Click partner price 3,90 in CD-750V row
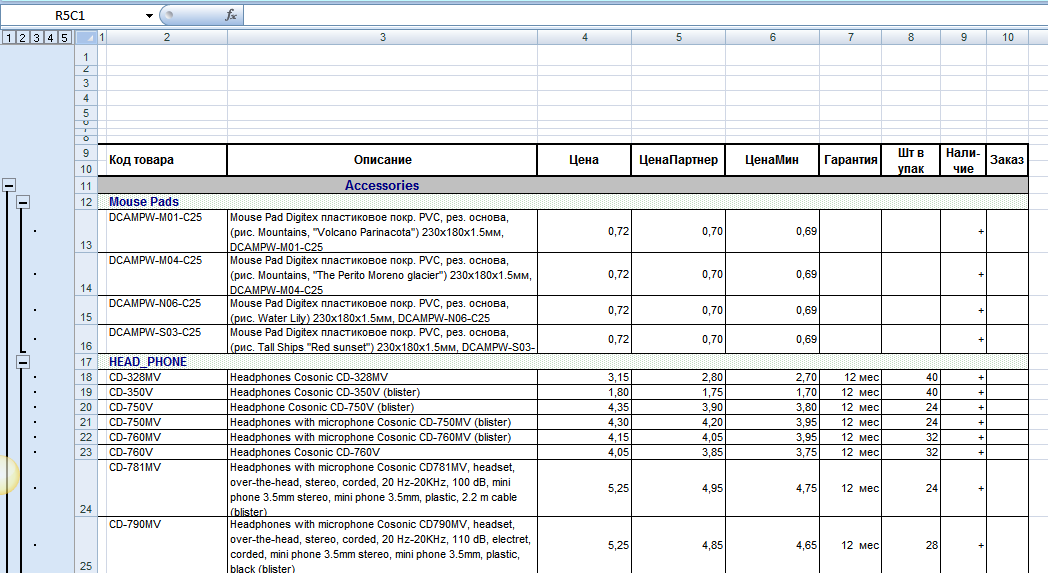 tap(678, 407)
